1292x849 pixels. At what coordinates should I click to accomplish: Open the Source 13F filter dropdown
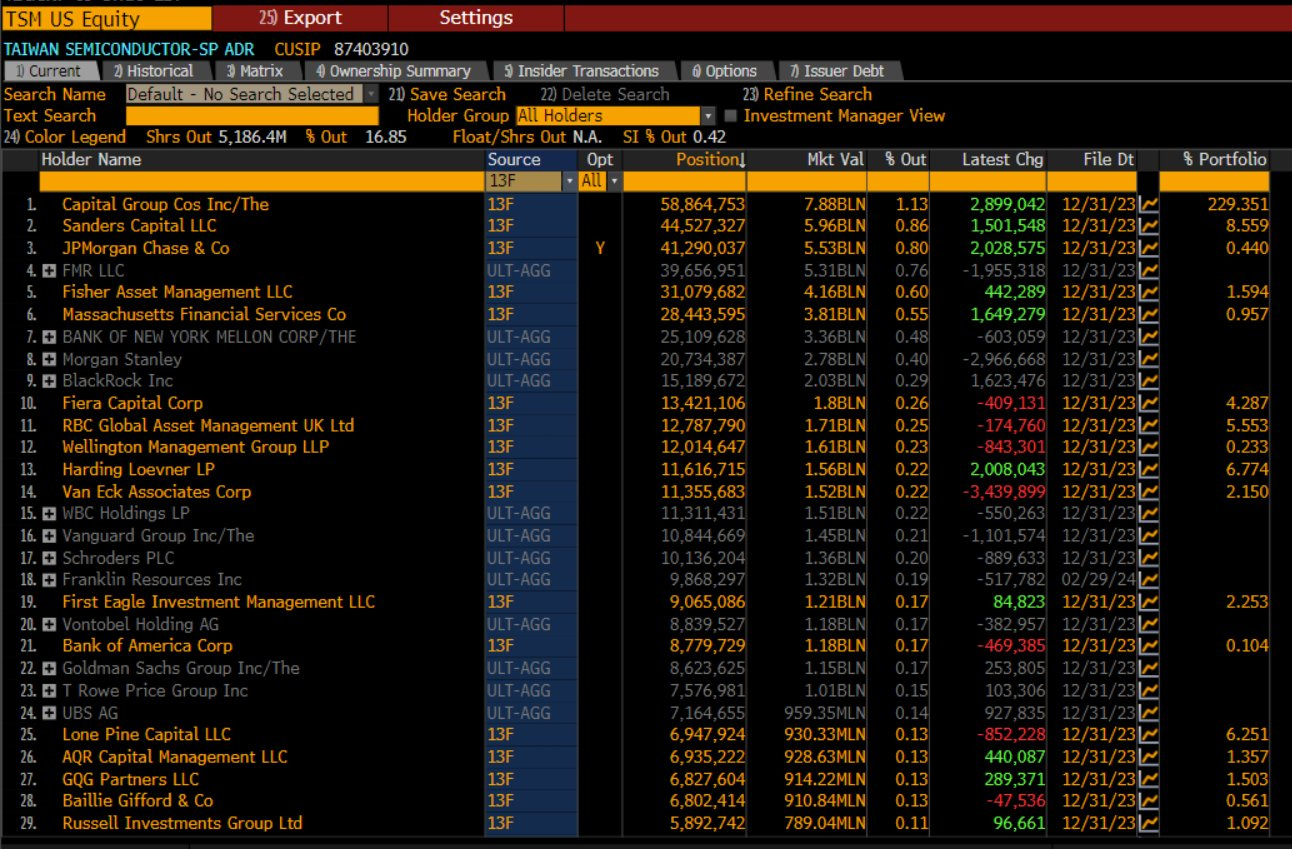click(x=570, y=182)
